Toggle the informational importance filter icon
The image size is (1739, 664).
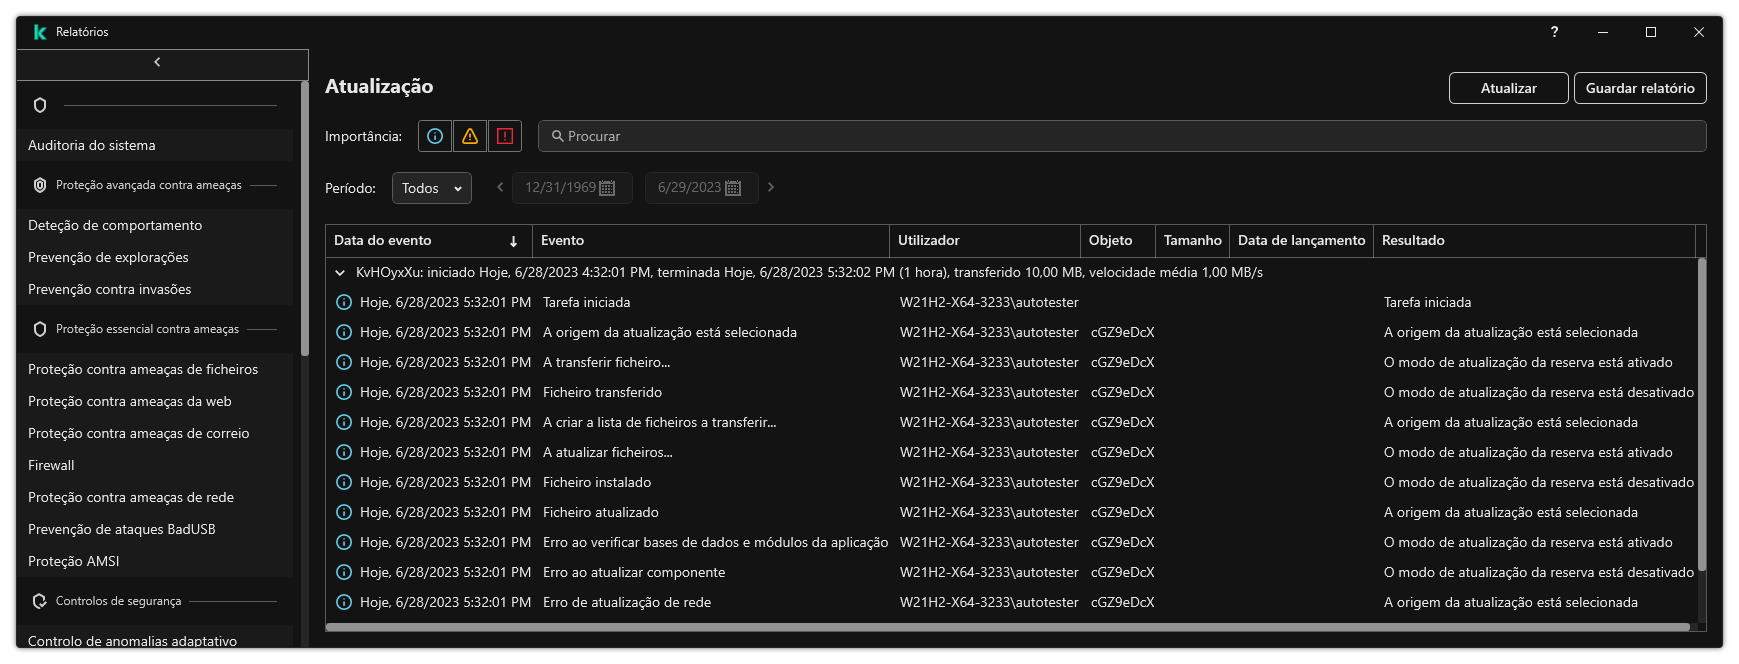point(435,136)
